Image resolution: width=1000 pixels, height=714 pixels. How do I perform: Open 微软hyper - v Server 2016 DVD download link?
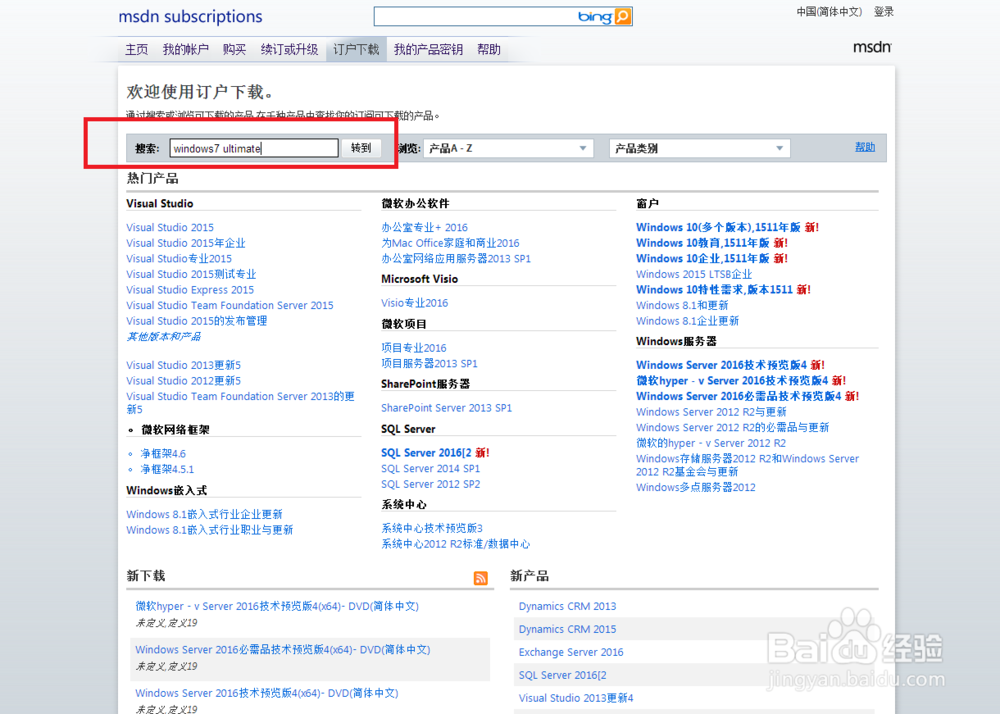(x=277, y=606)
